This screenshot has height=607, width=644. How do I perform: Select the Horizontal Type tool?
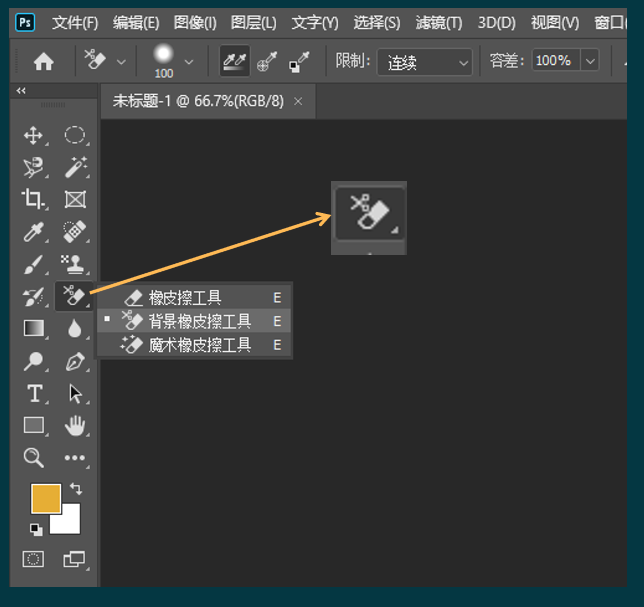[x=34, y=393]
